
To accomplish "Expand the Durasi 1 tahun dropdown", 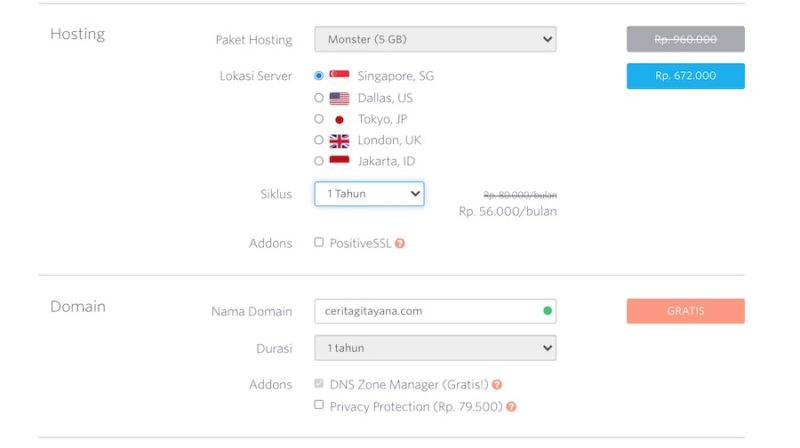I will pos(435,348).
